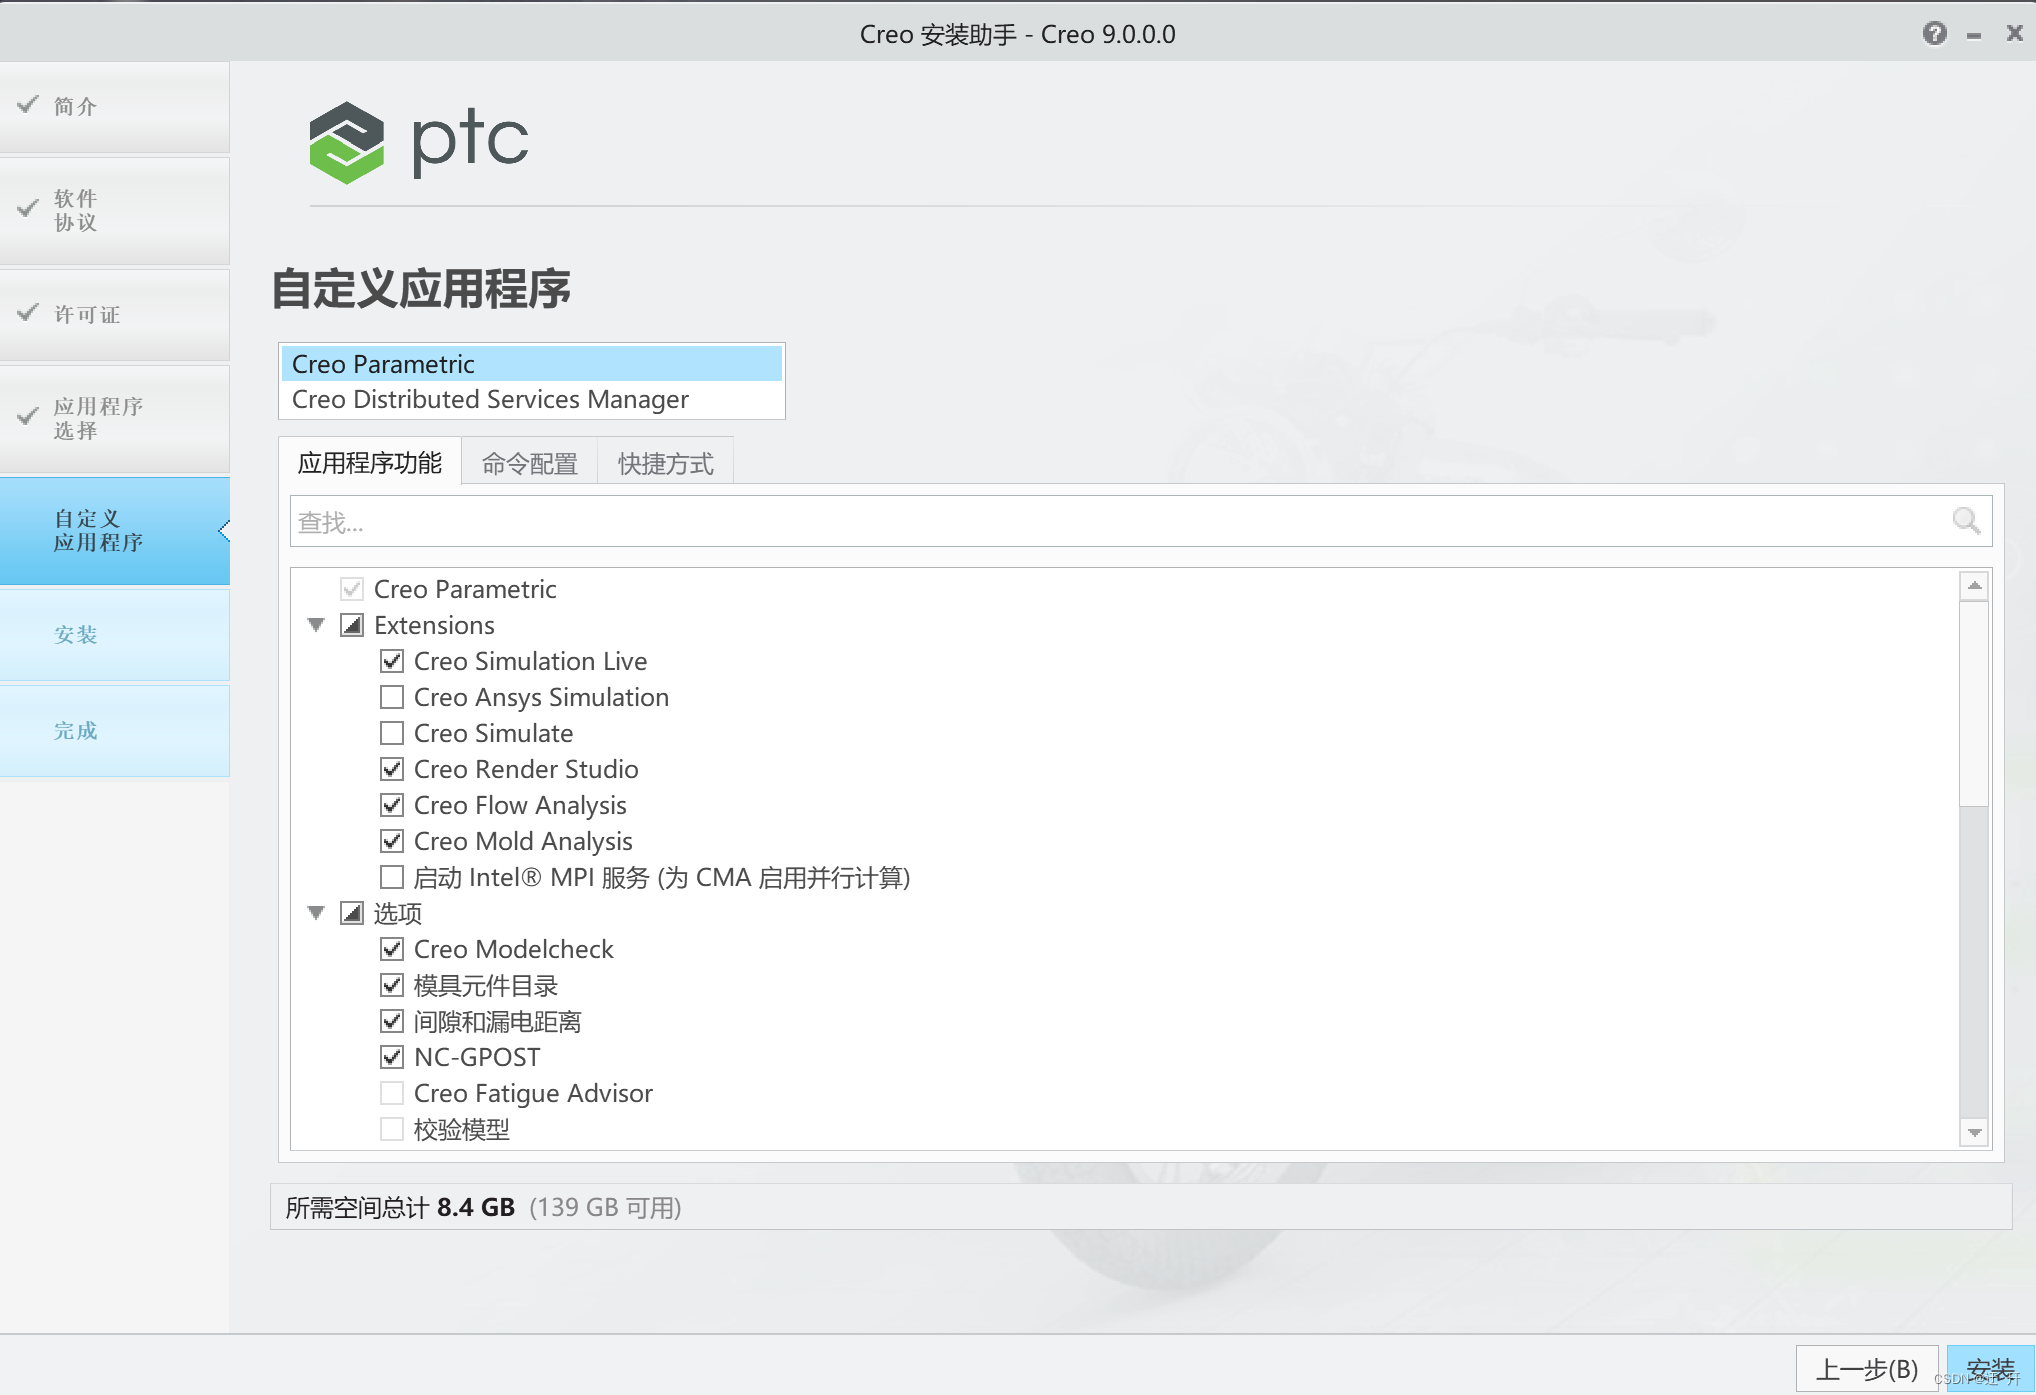Switch to 快捷方式 tab
Screen dimensions: 2036x1395
point(666,463)
